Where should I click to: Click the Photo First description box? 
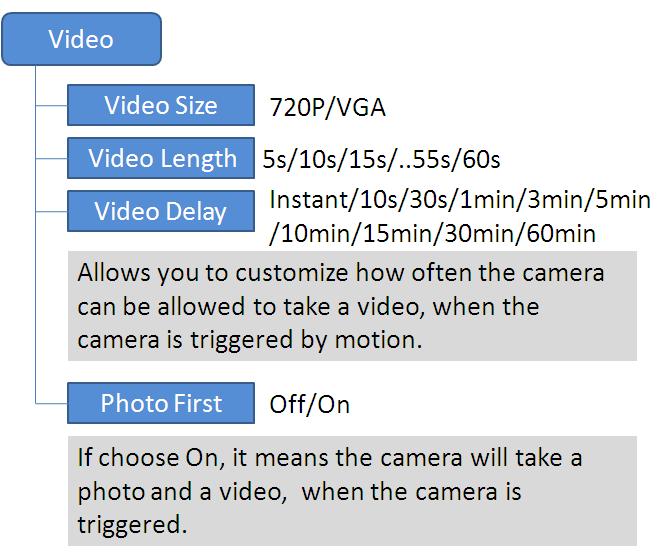tap(352, 491)
